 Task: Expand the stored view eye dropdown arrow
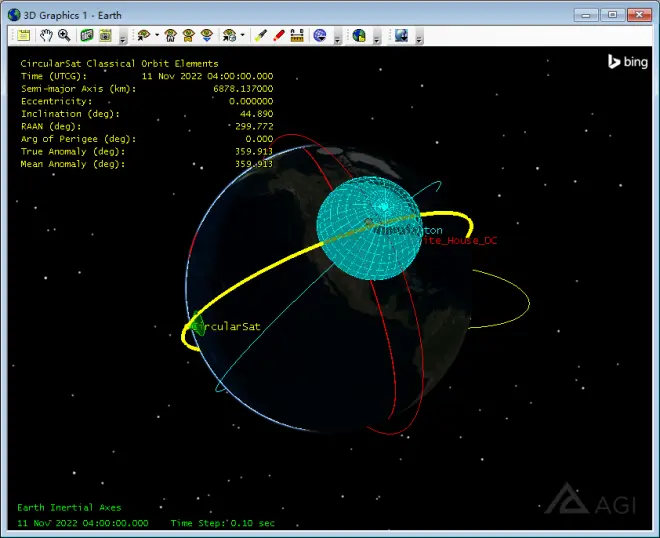point(242,35)
